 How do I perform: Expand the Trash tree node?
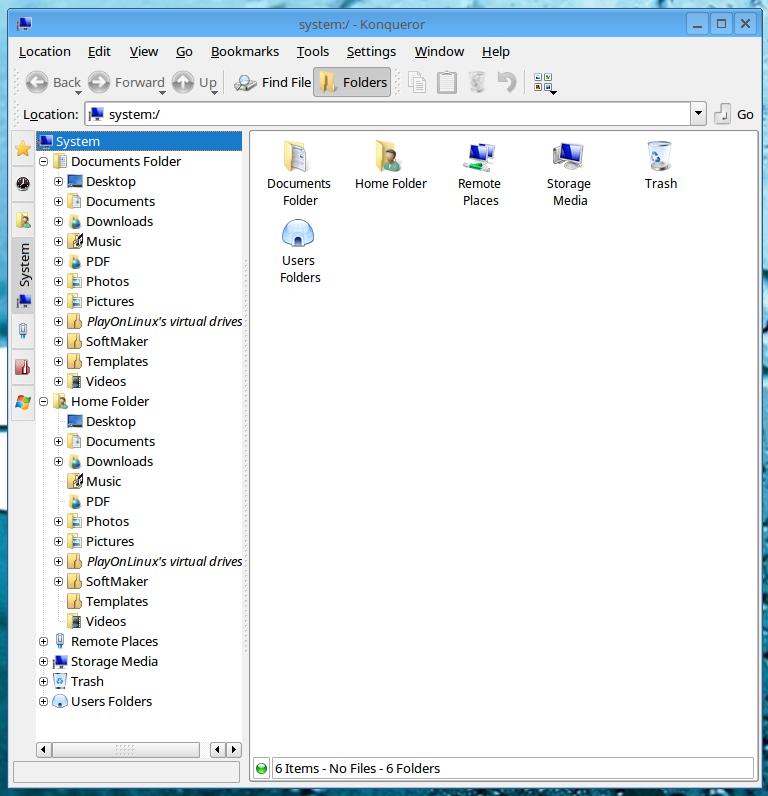click(x=44, y=681)
